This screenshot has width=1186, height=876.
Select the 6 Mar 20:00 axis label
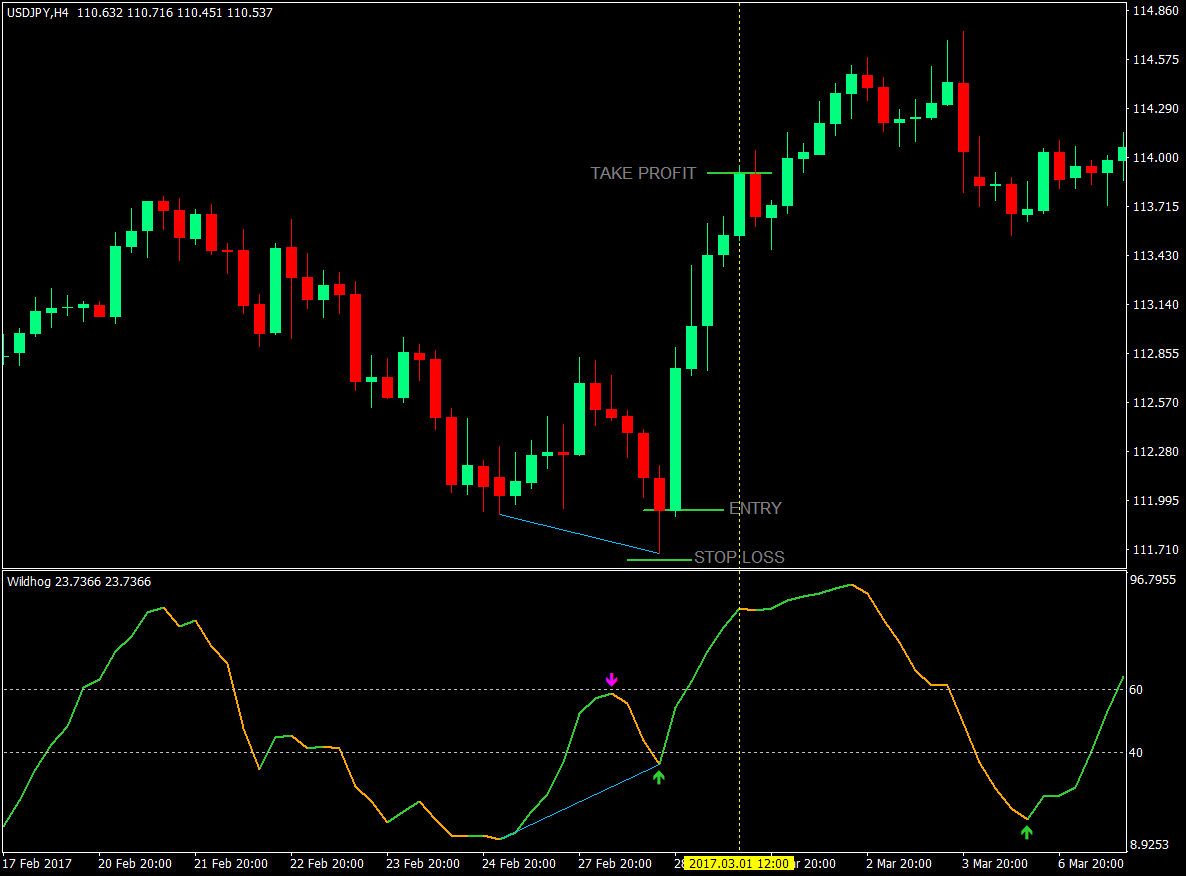(1091, 864)
